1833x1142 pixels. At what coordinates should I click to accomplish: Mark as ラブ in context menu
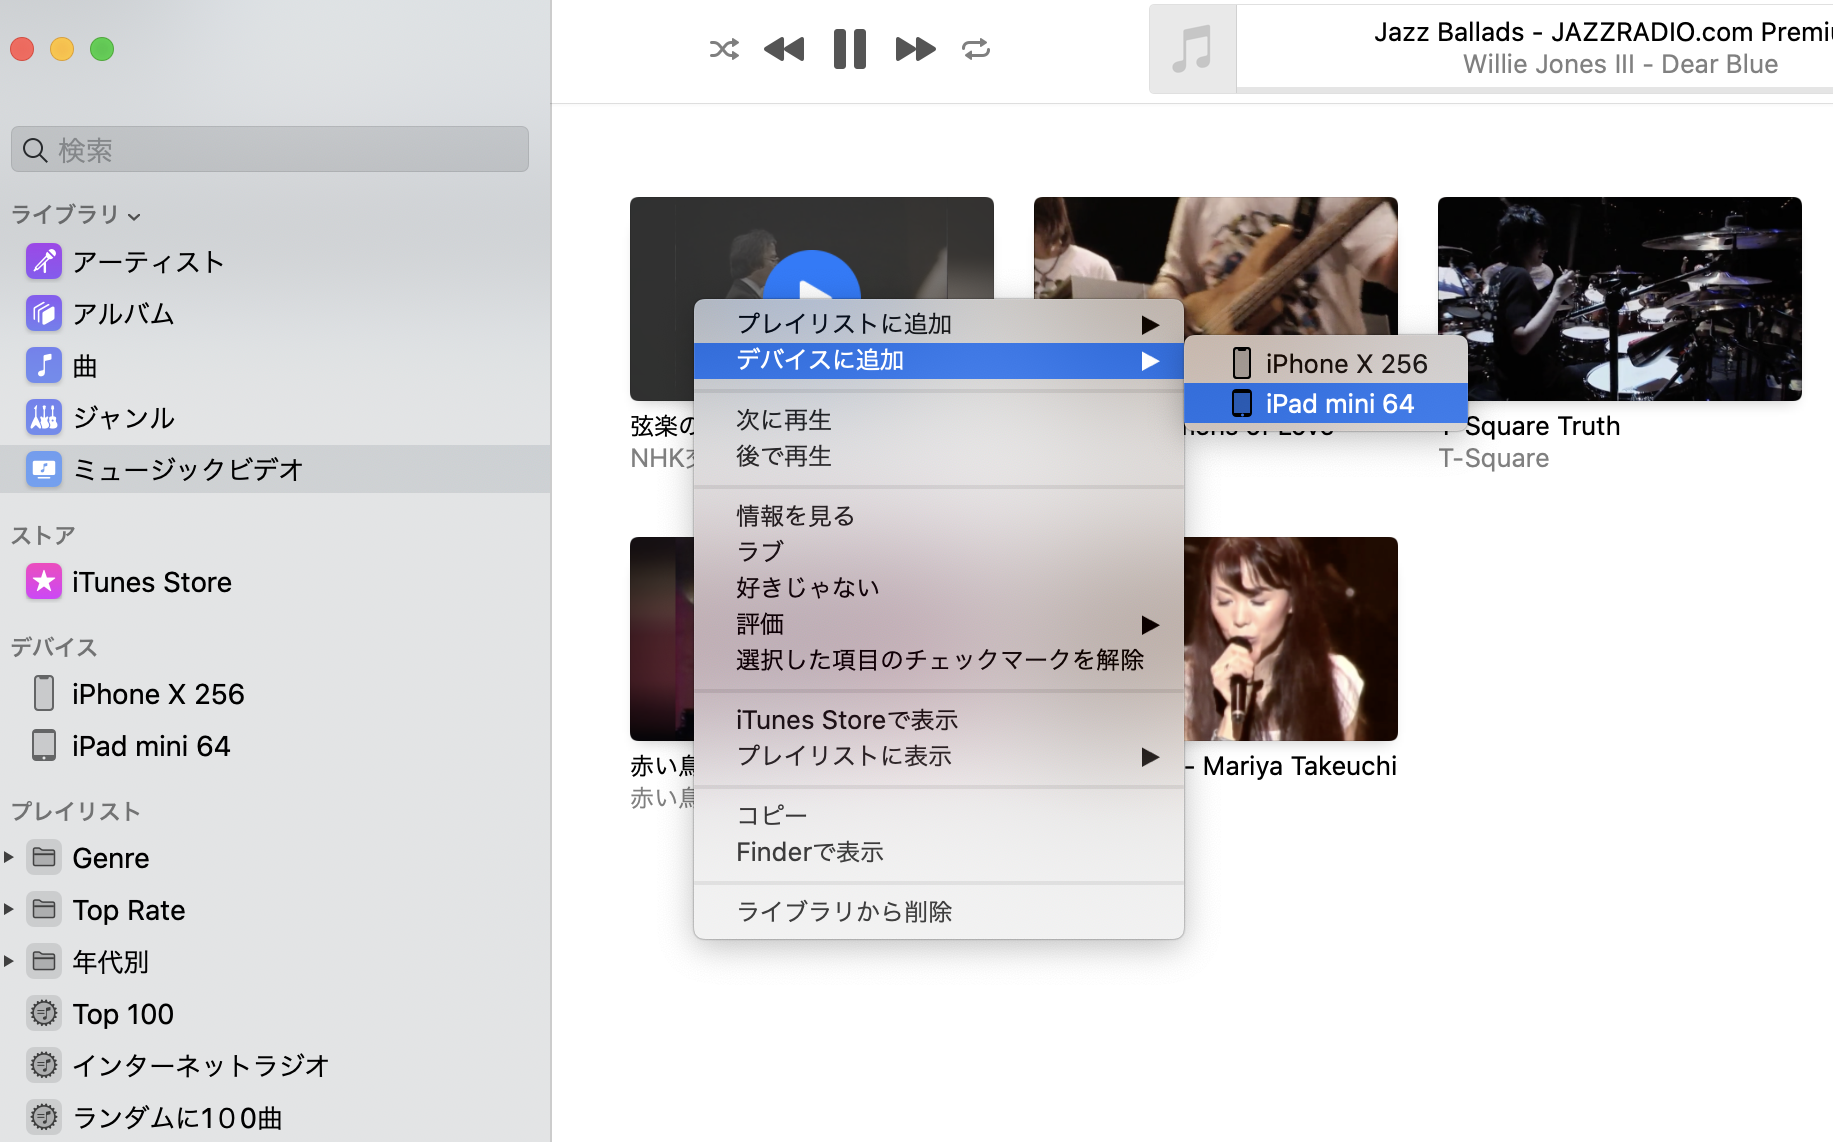[x=939, y=552]
